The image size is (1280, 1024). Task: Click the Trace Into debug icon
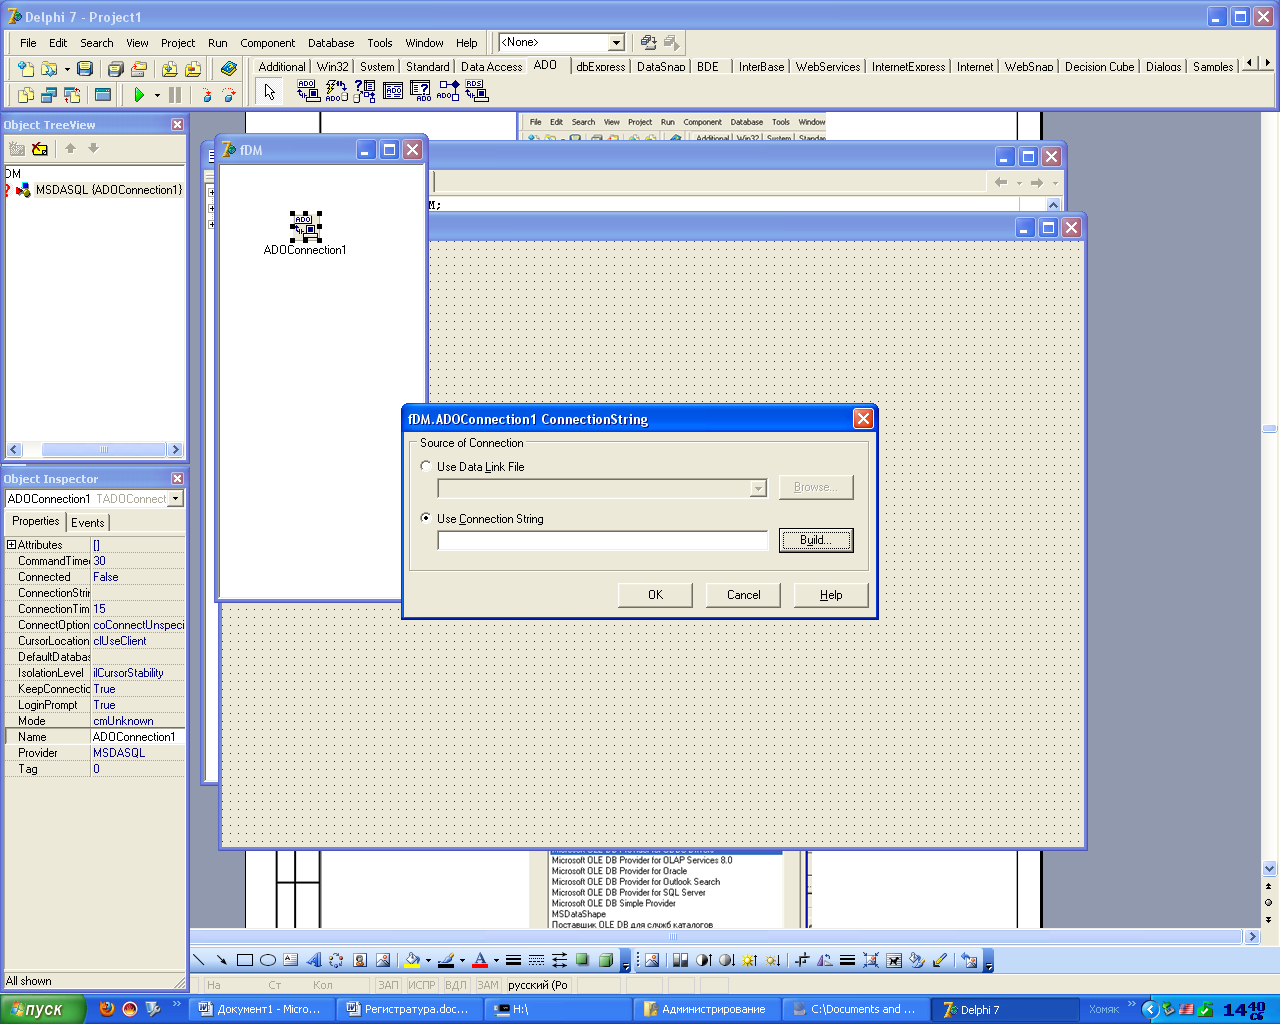pos(206,94)
